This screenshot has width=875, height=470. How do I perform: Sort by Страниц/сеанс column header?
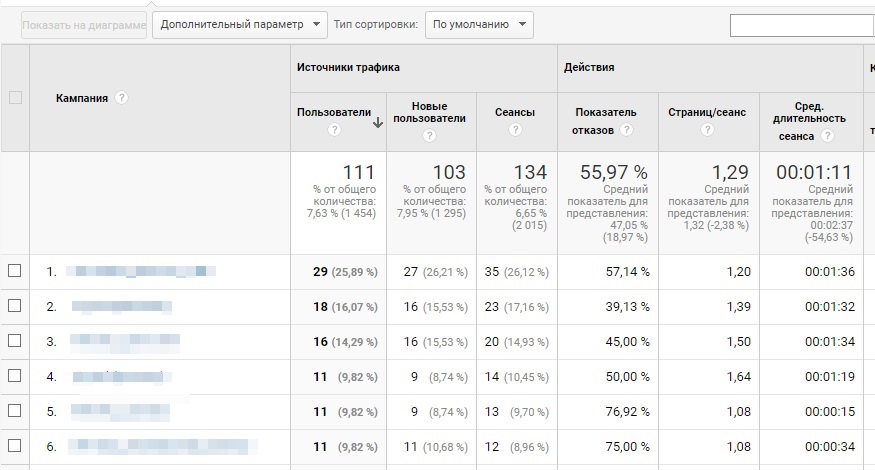click(x=707, y=112)
